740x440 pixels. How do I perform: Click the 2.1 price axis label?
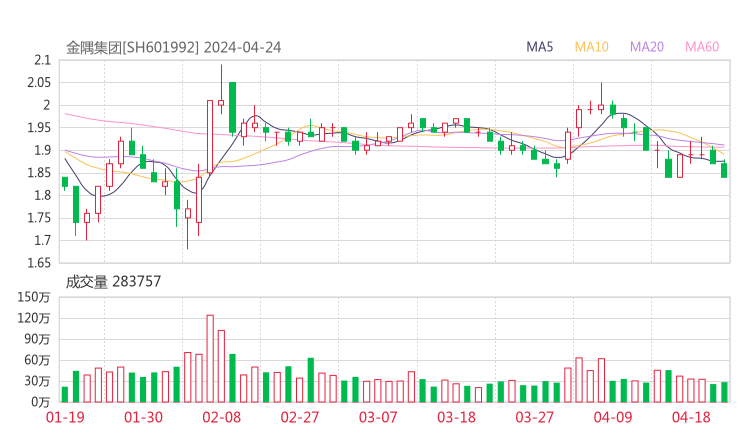42,60
